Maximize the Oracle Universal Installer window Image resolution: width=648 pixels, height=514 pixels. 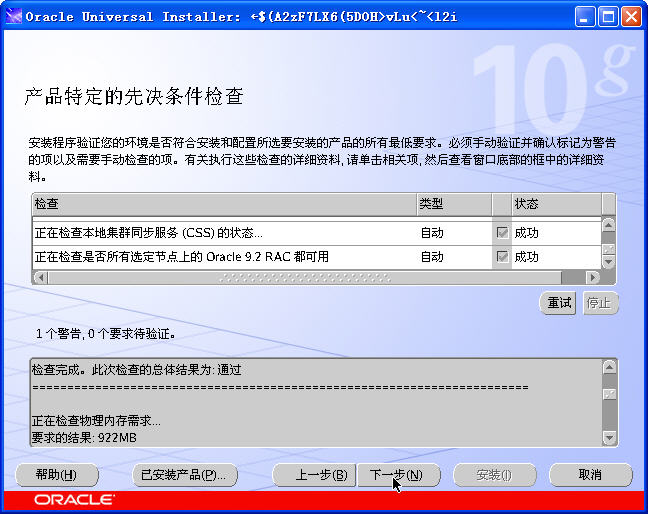tap(608, 17)
